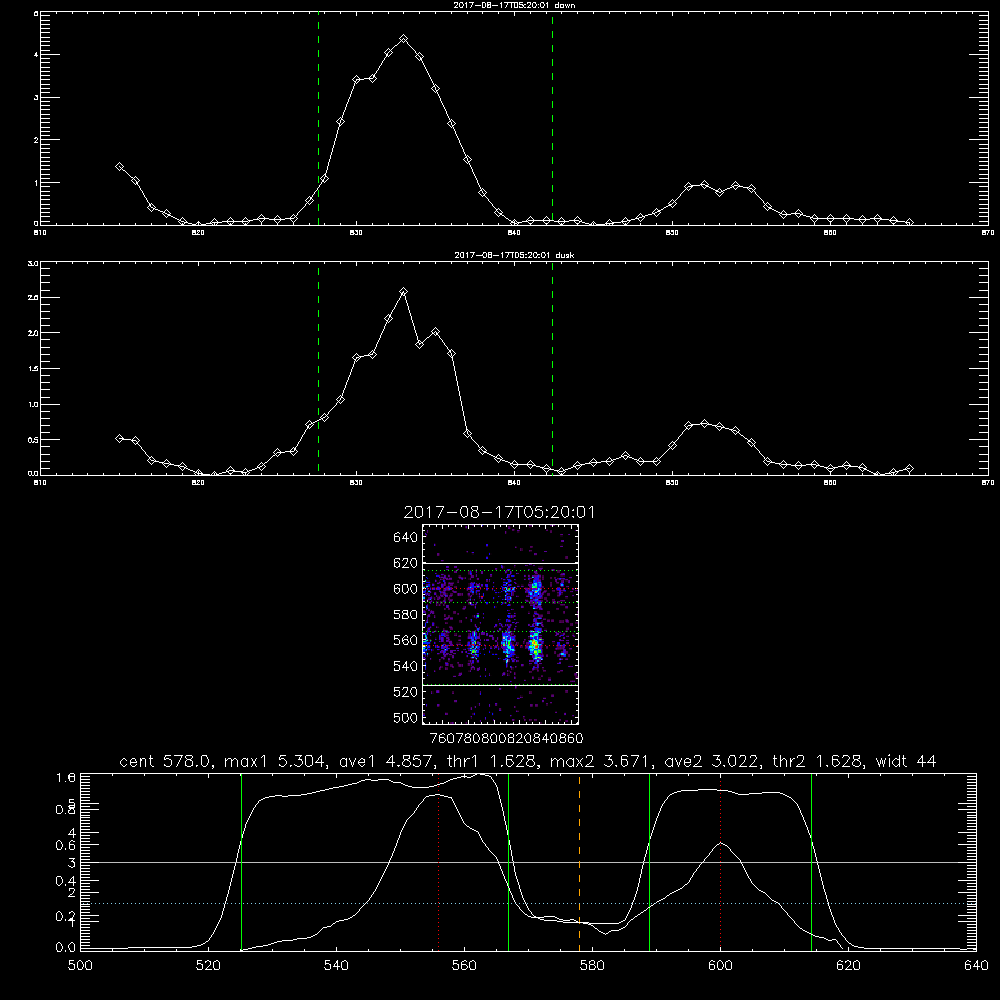Click the orange dashed center line at 578
Screen dimensions: 1000x1000
pyautogui.click(x=579, y=862)
